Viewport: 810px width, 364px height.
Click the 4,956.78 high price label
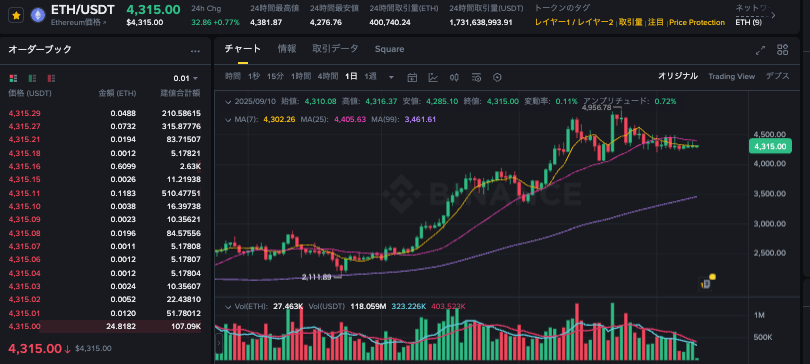pos(596,107)
